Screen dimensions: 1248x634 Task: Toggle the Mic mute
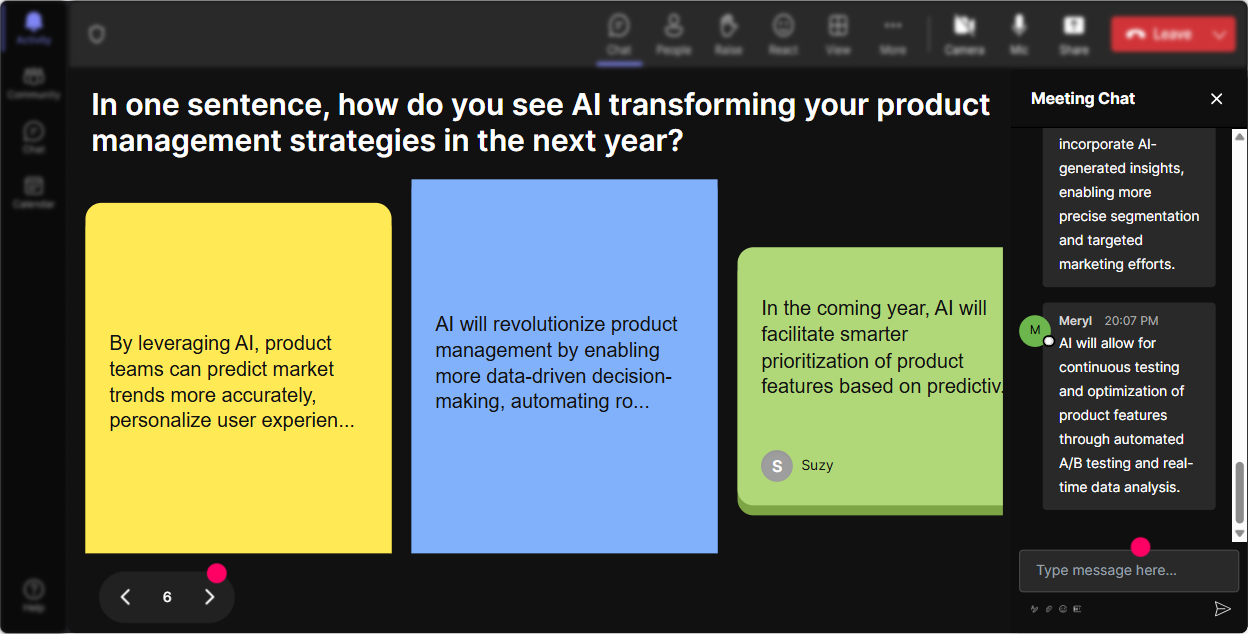pyautogui.click(x=1019, y=34)
